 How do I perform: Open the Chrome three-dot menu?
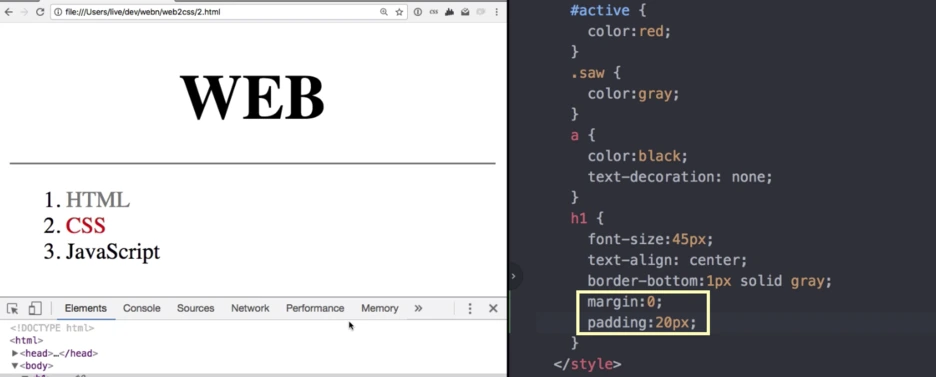497,12
